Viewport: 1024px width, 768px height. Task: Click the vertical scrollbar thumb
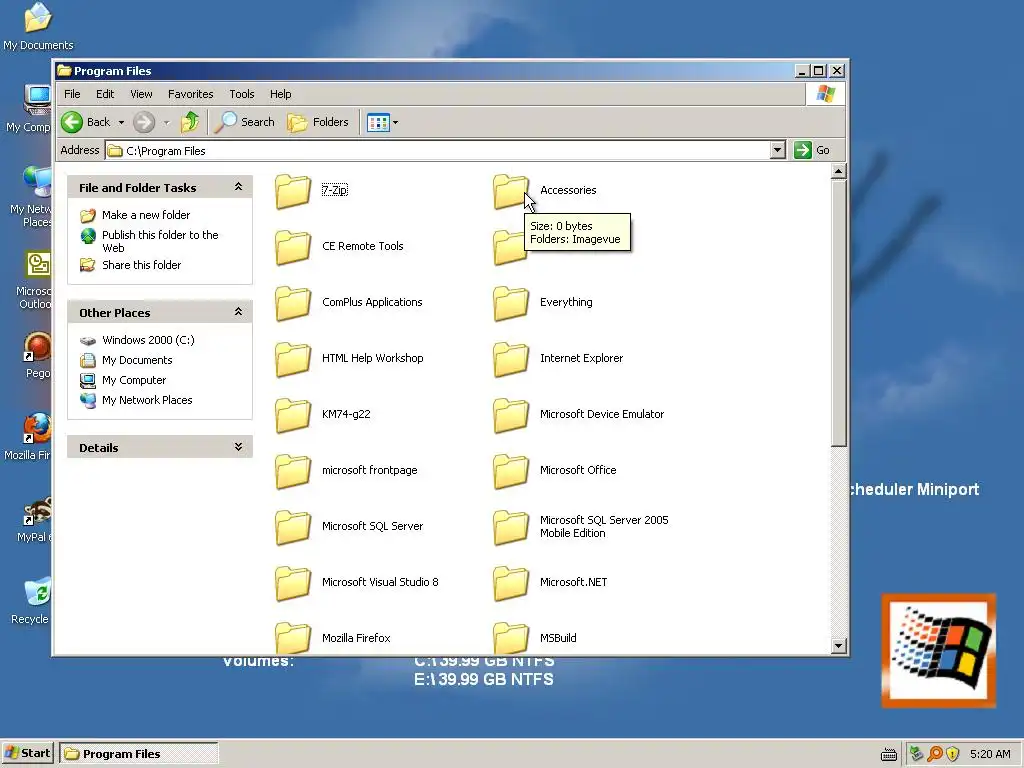click(x=839, y=313)
